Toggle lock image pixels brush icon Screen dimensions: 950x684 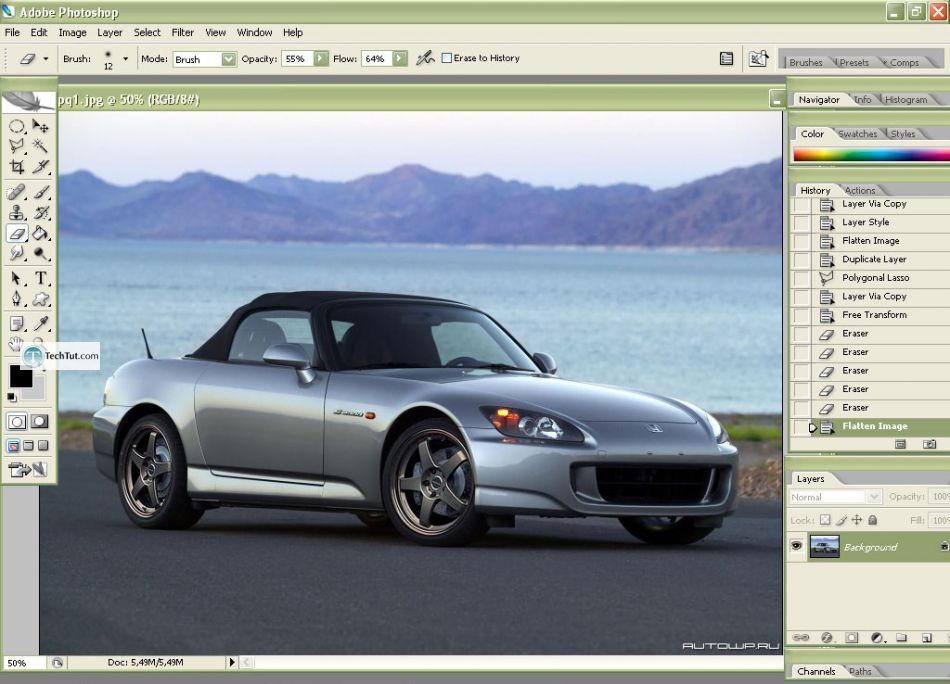842,520
